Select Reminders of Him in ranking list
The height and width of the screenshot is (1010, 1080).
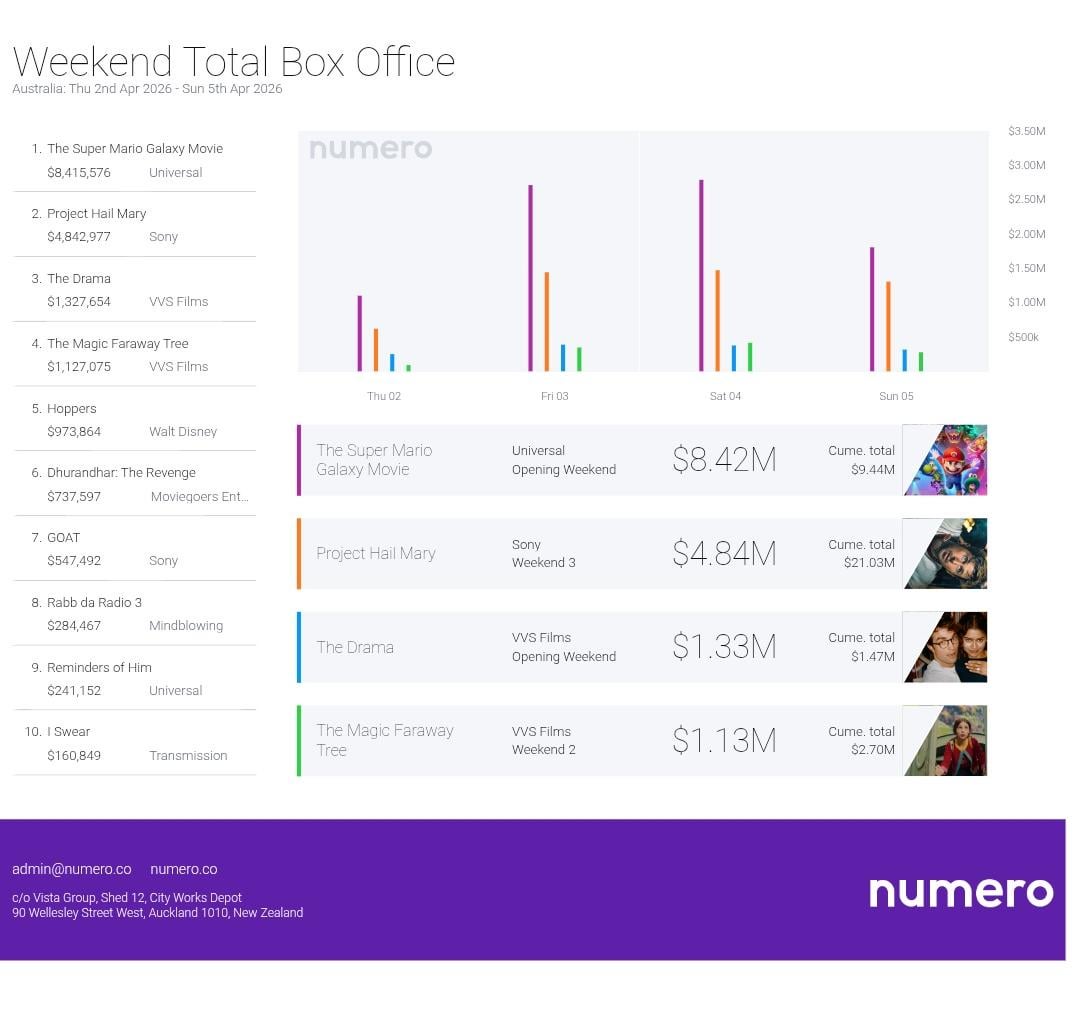[99, 667]
